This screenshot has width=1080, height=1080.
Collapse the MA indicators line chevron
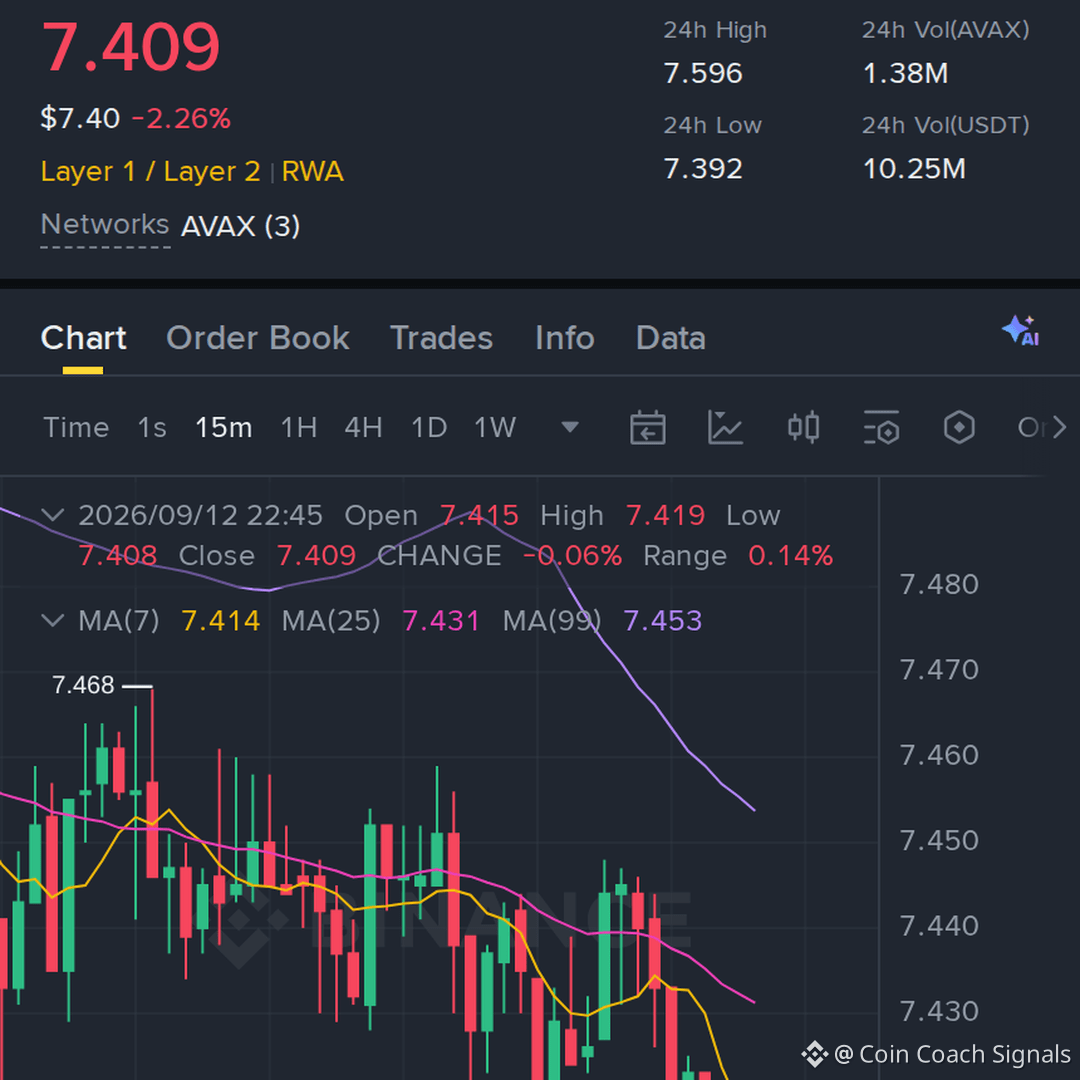tap(53, 621)
